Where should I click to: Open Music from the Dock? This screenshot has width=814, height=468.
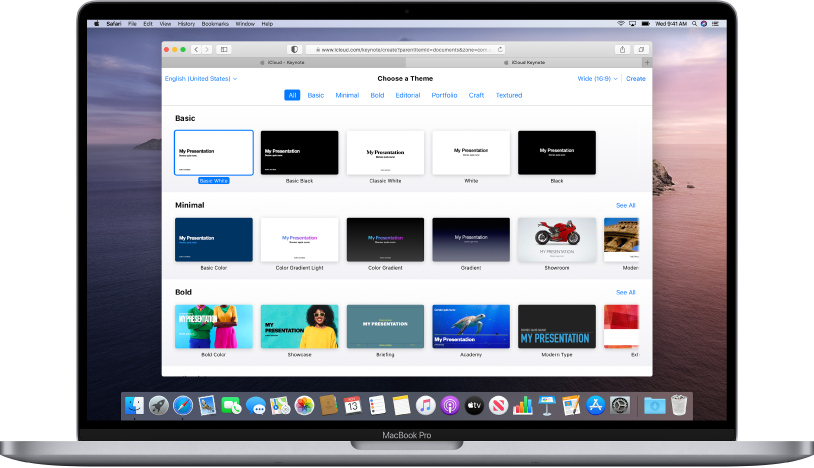click(x=426, y=405)
